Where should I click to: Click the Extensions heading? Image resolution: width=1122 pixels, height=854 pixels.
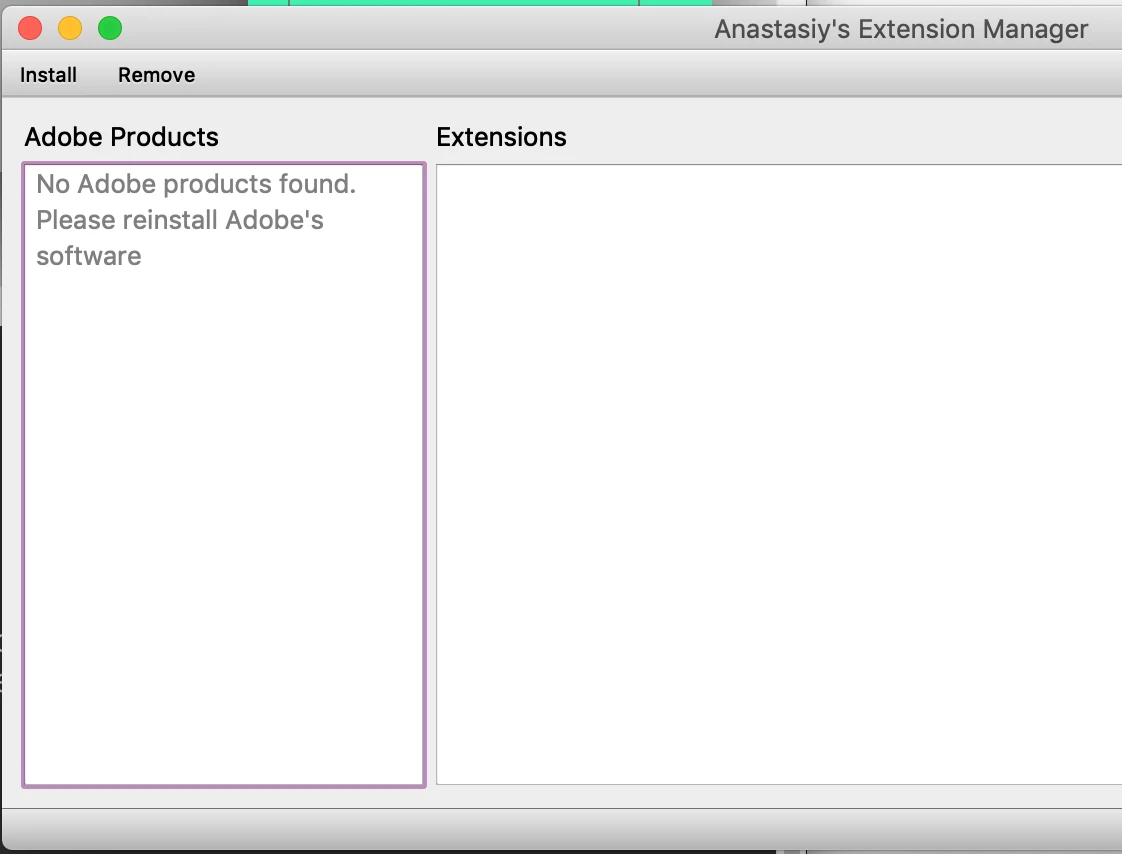[502, 137]
